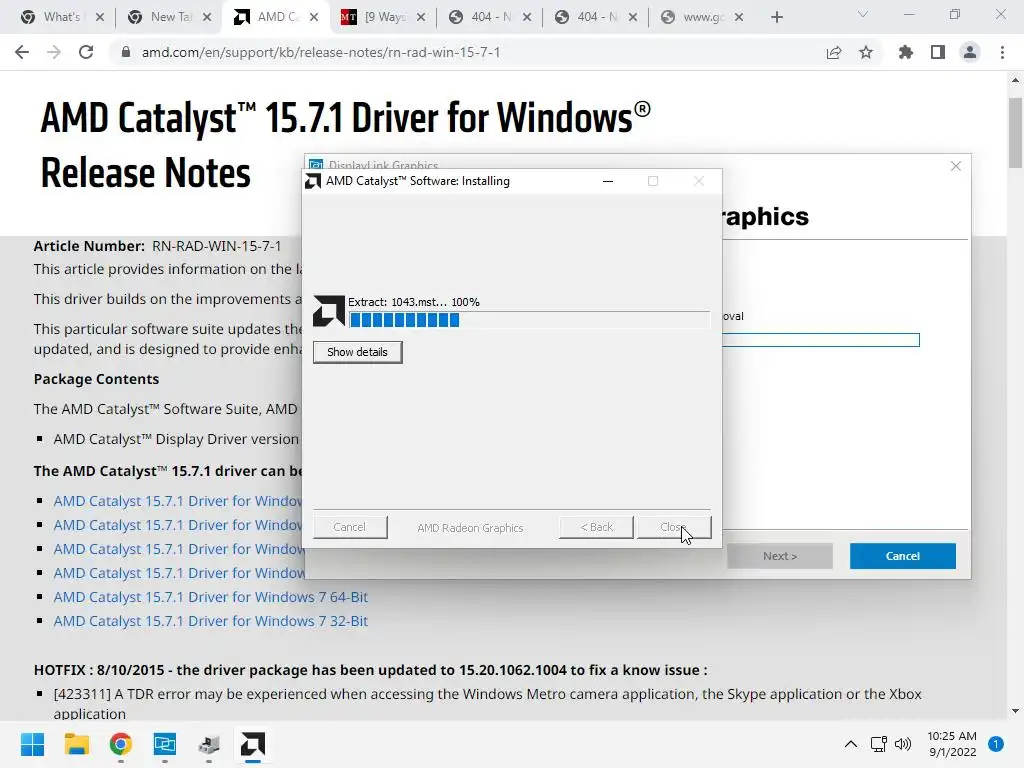The height and width of the screenshot is (768, 1024).
Task: Open Catalyst Driver for Windows 7 64-Bit link
Action: point(210,597)
